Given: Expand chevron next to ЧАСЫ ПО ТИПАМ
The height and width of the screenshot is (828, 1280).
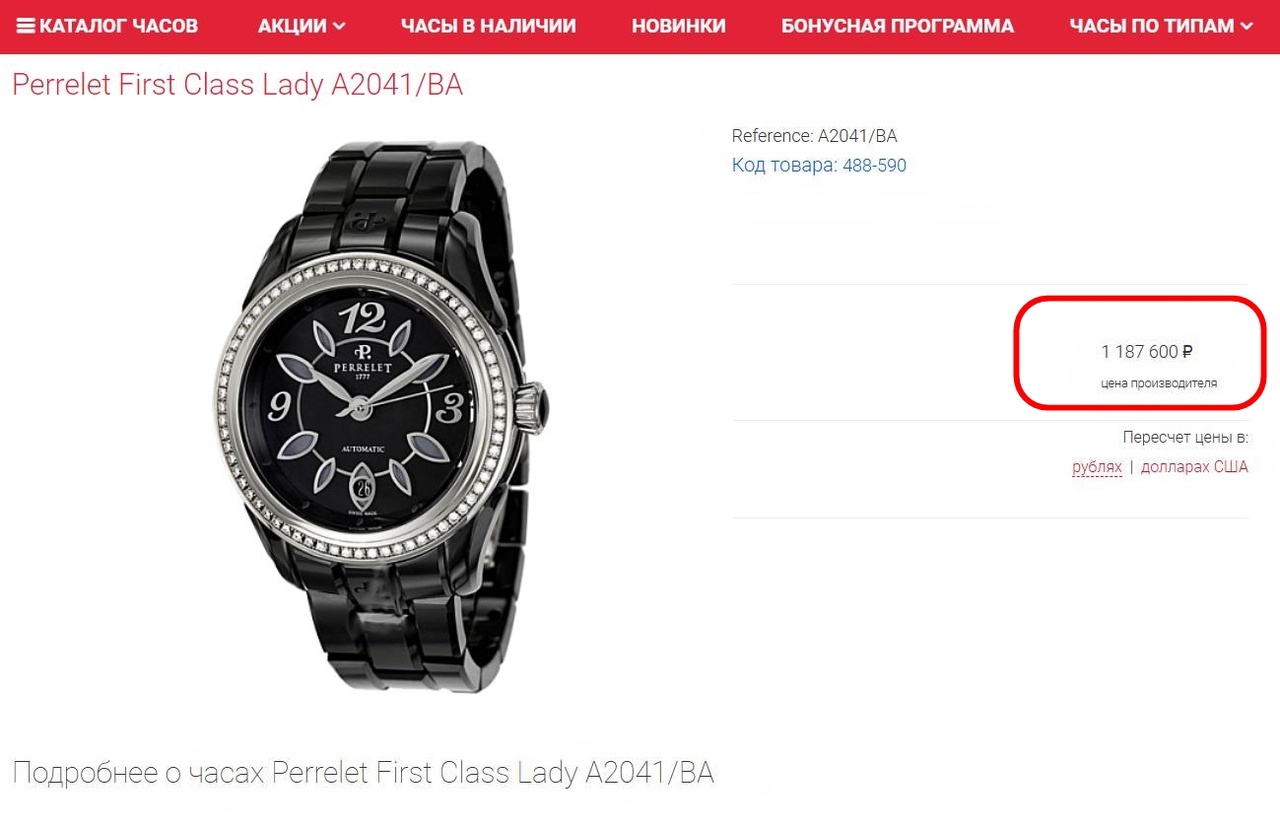Looking at the screenshot, I should (x=1247, y=27).
